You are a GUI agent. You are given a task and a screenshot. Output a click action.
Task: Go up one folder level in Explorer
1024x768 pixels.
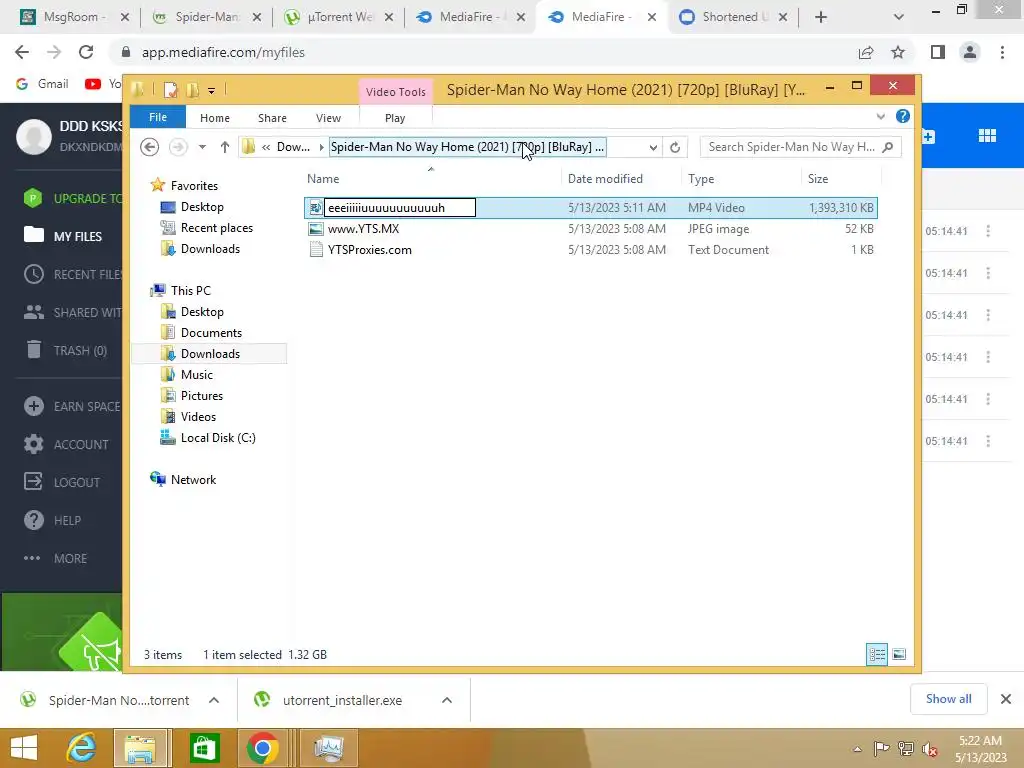click(225, 147)
